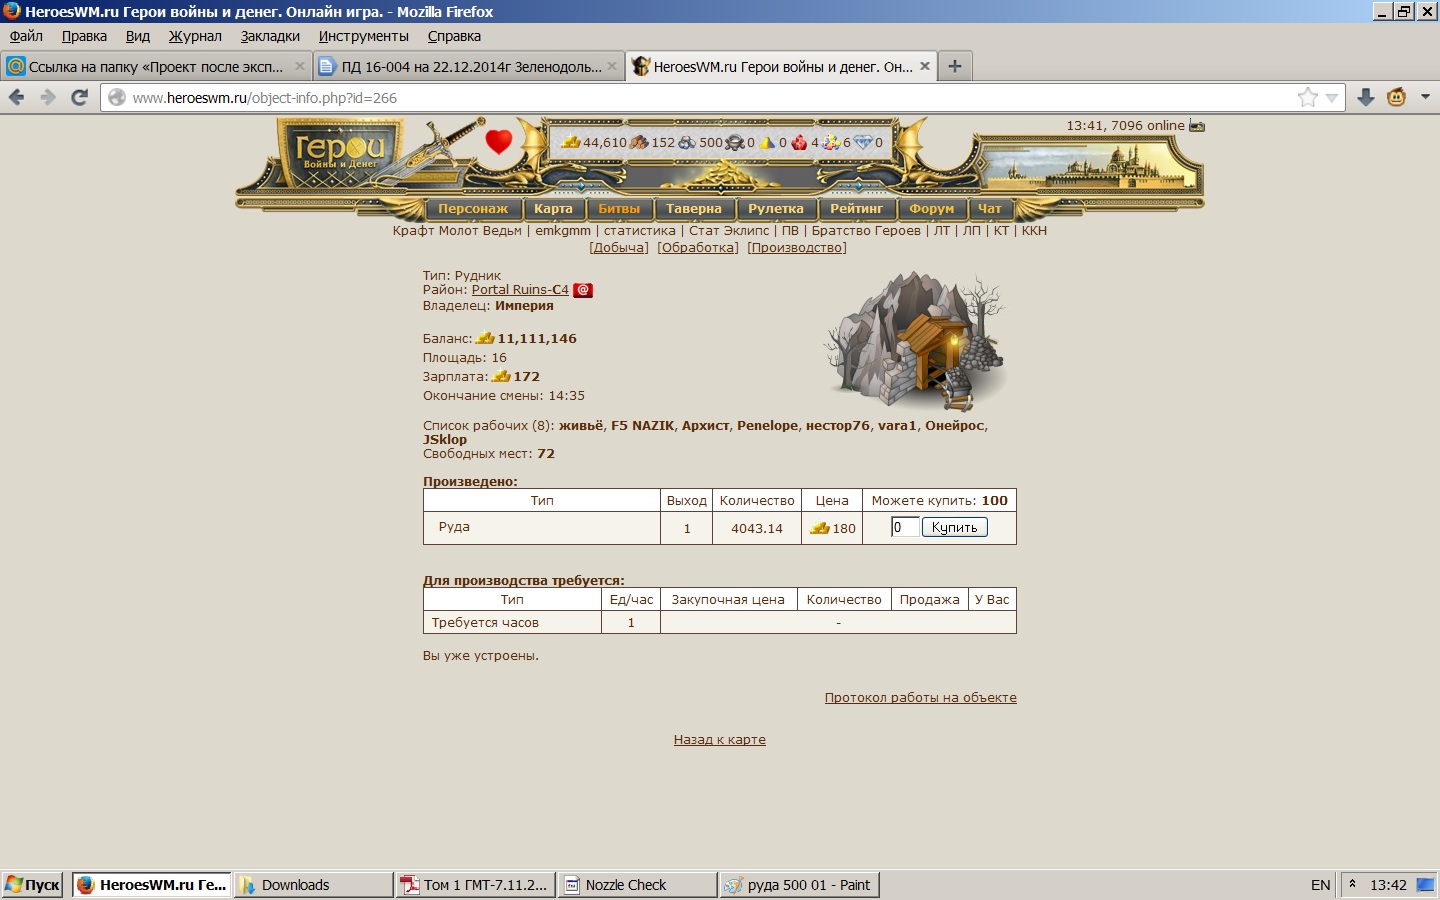Switch to Downloads in the taskbar
The image size is (1440, 900).
314,885
